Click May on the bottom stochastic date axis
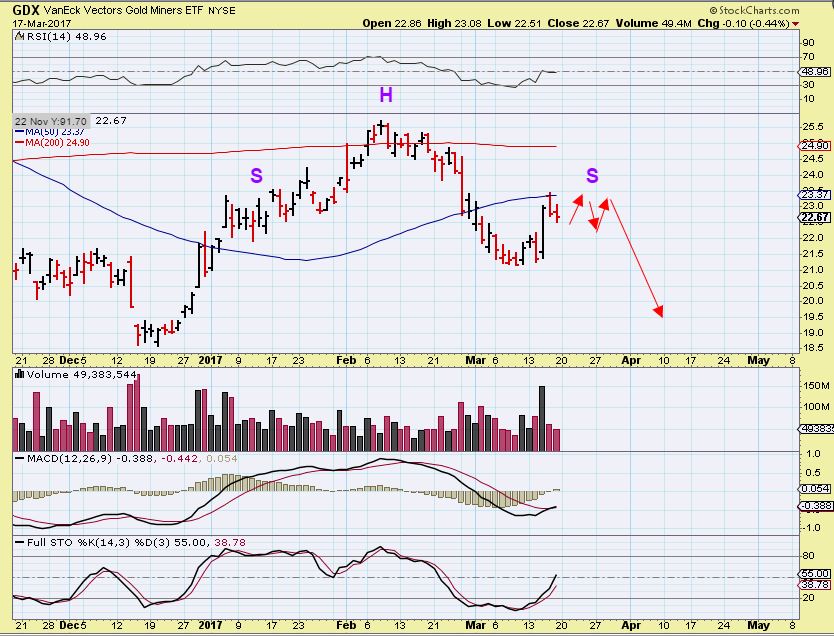Screen dimensions: 834x636 758,625
